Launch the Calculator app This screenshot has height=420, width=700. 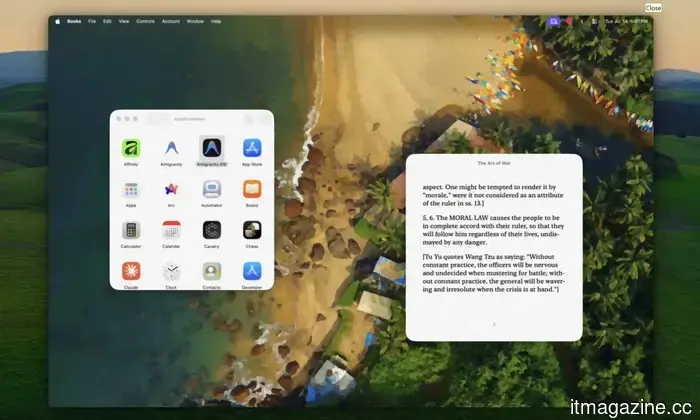click(x=131, y=230)
